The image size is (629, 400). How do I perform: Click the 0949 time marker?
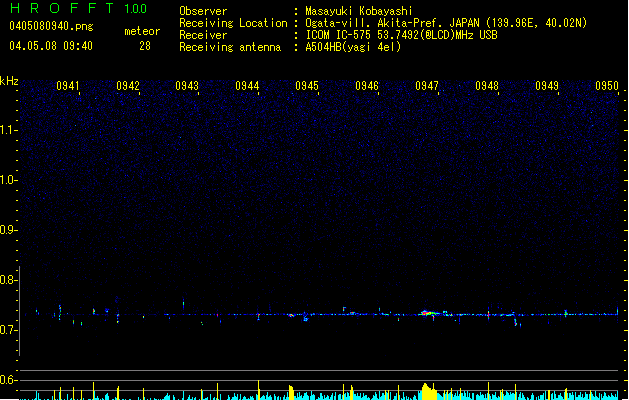[x=547, y=86]
